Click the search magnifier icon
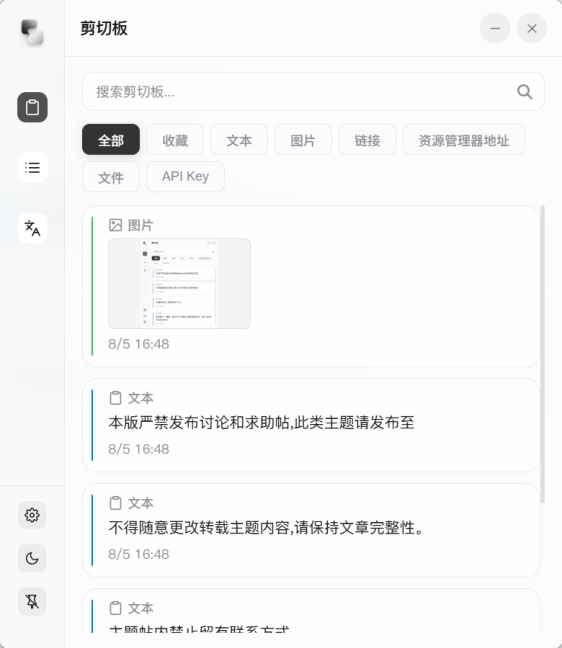 click(x=524, y=92)
